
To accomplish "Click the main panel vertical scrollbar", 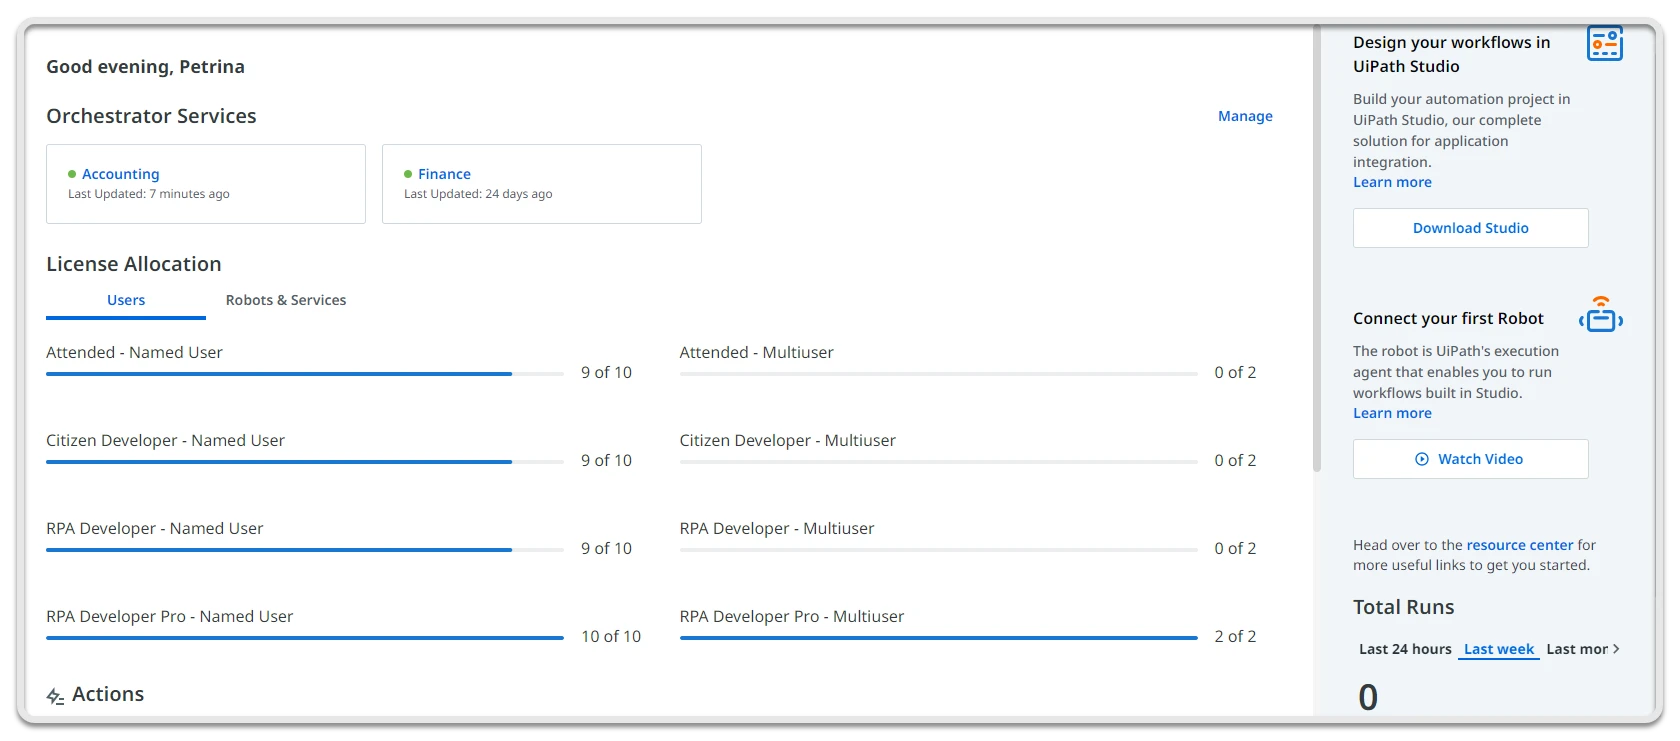I will click(x=1317, y=250).
